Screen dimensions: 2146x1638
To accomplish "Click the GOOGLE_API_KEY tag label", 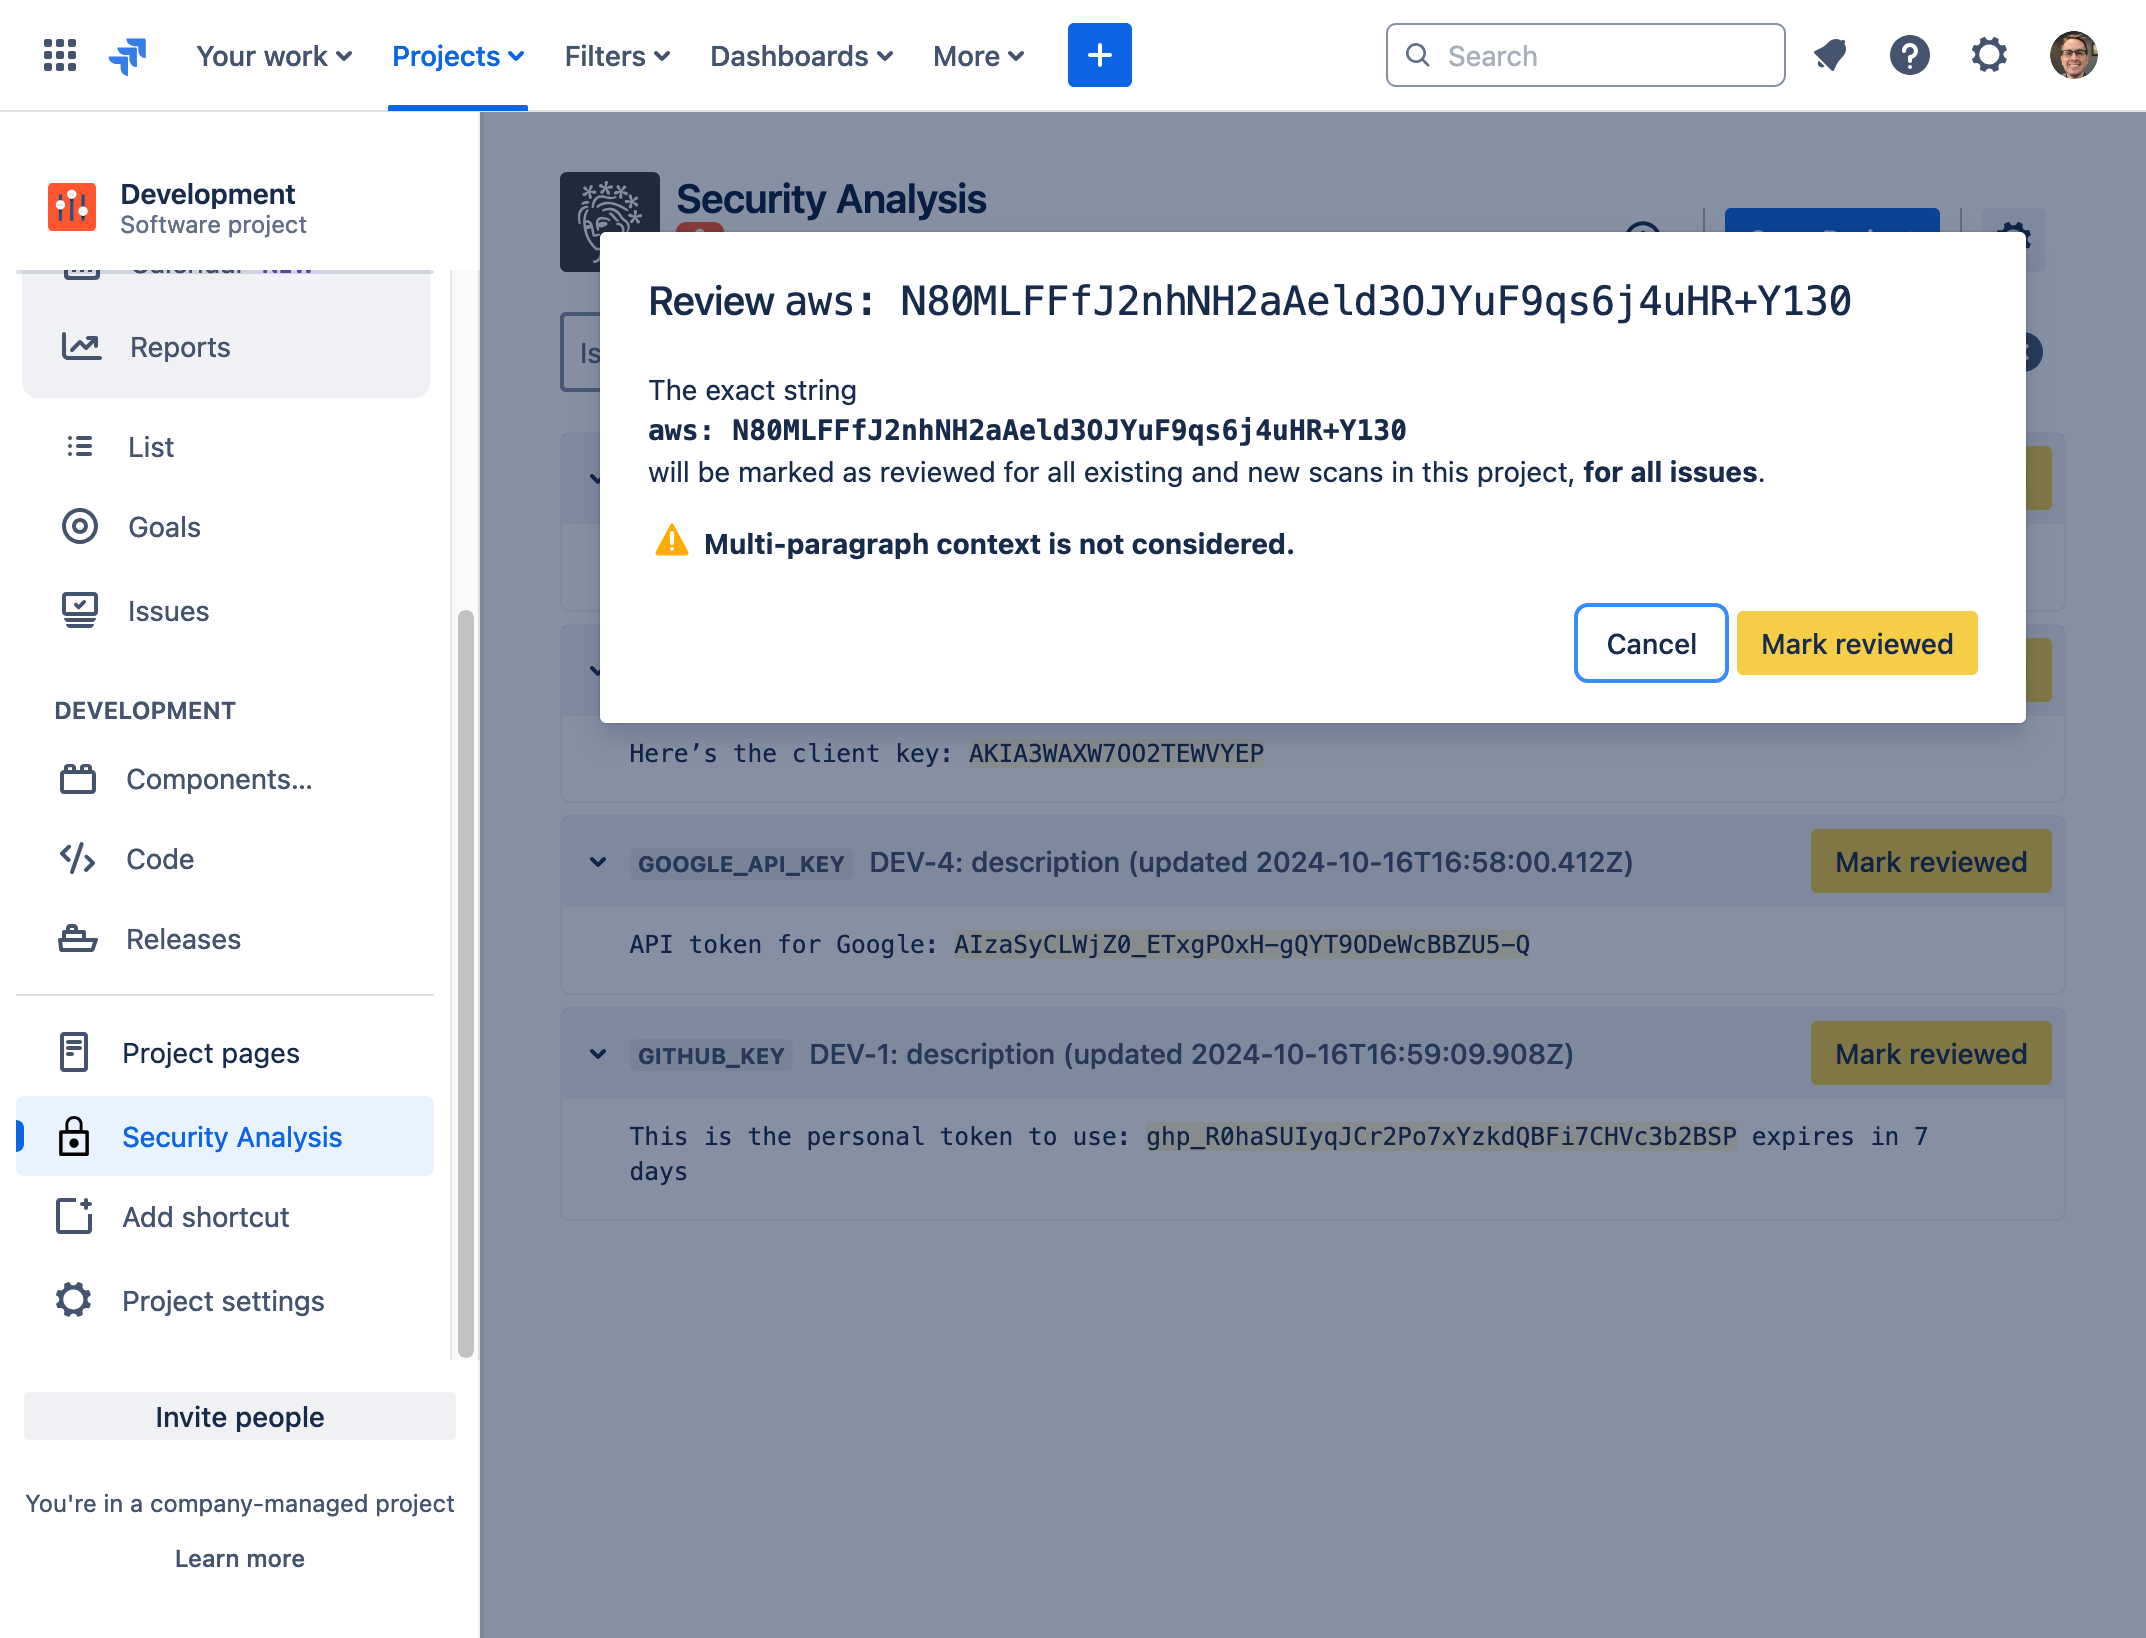I will 741,863.
